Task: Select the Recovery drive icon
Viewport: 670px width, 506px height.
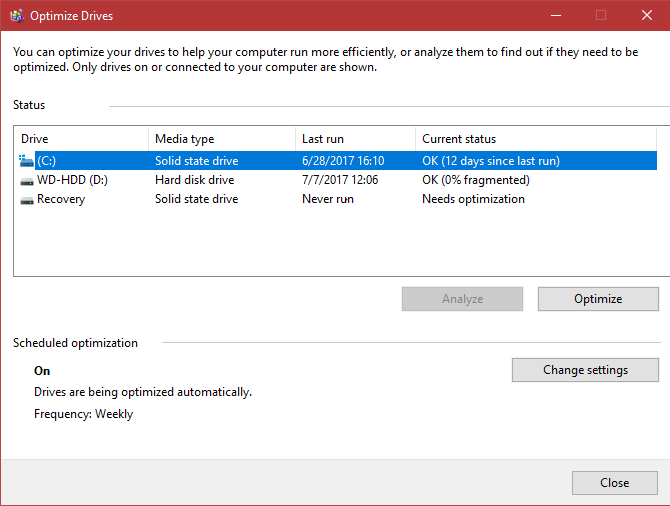Action: pyautogui.click(x=27, y=200)
